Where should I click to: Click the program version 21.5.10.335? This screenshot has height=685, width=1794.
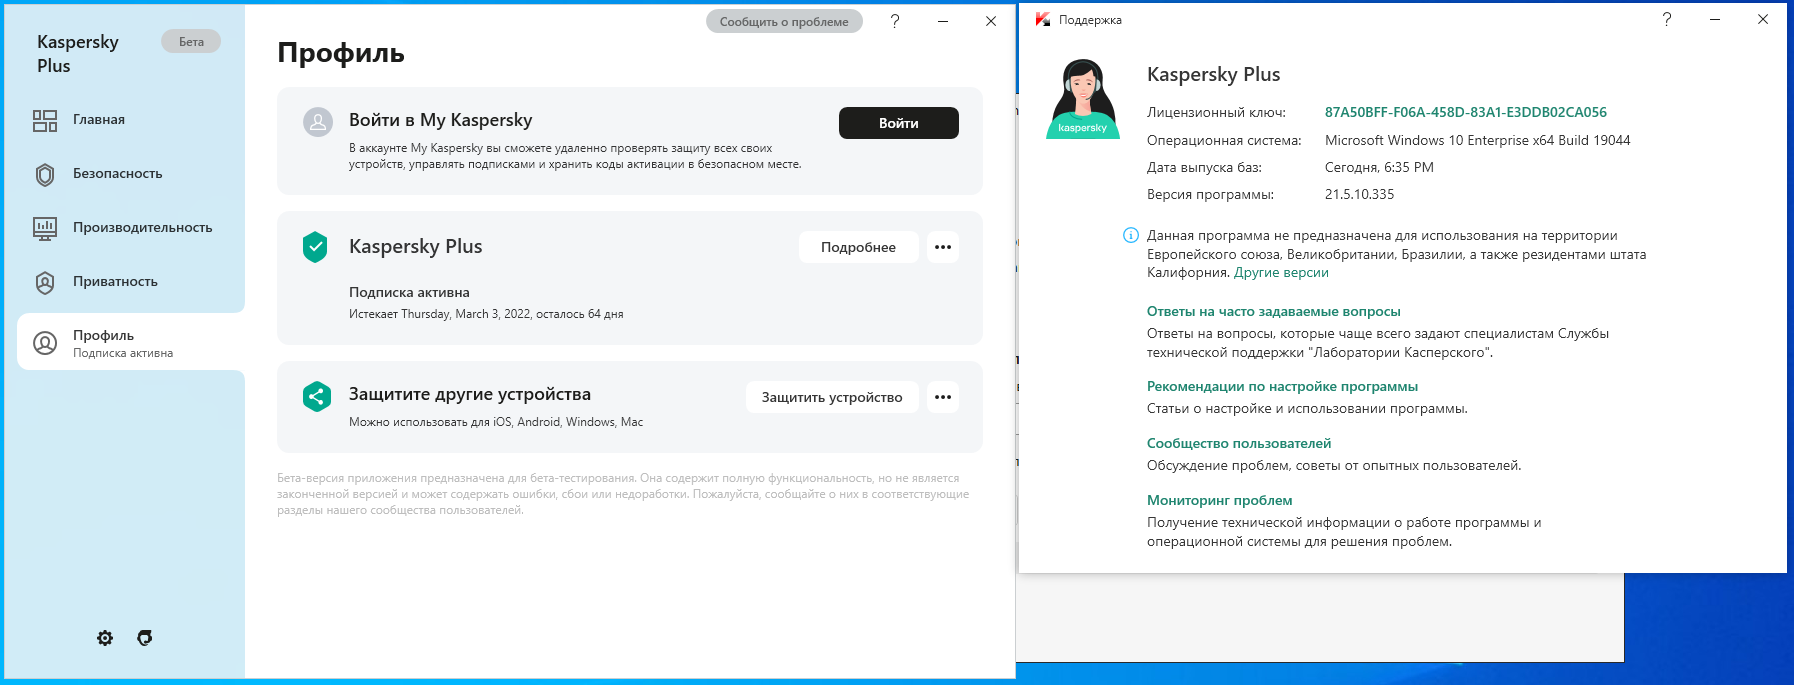pyautogui.click(x=1359, y=195)
